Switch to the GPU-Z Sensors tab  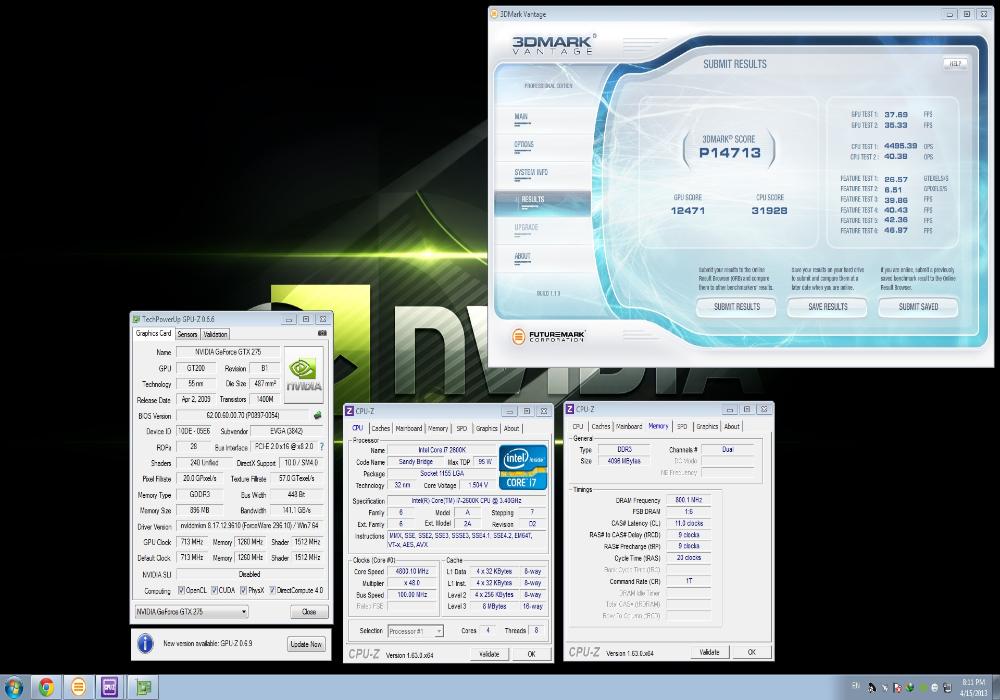pos(188,334)
